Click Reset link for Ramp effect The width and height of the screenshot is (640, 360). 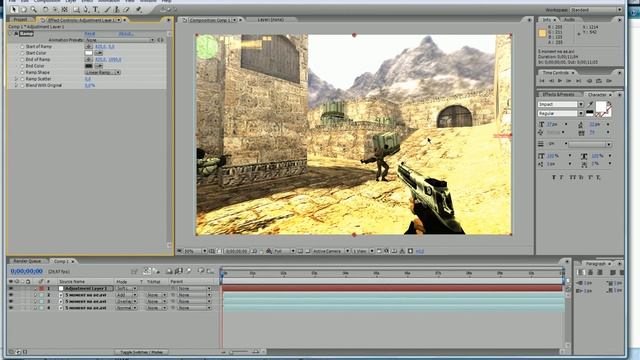coord(90,34)
